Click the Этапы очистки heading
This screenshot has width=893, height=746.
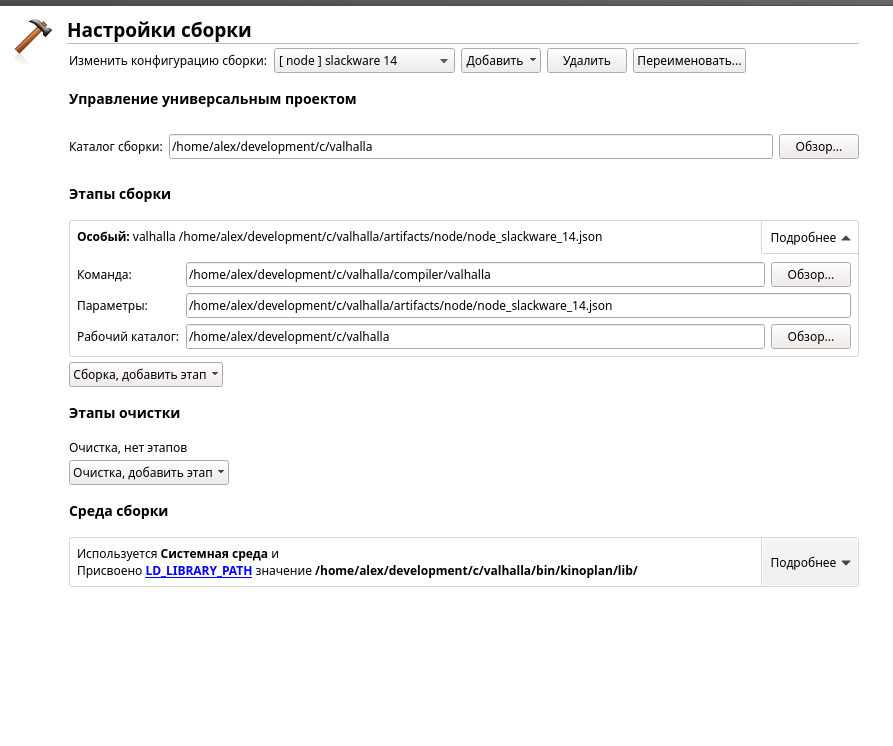[x=124, y=413]
